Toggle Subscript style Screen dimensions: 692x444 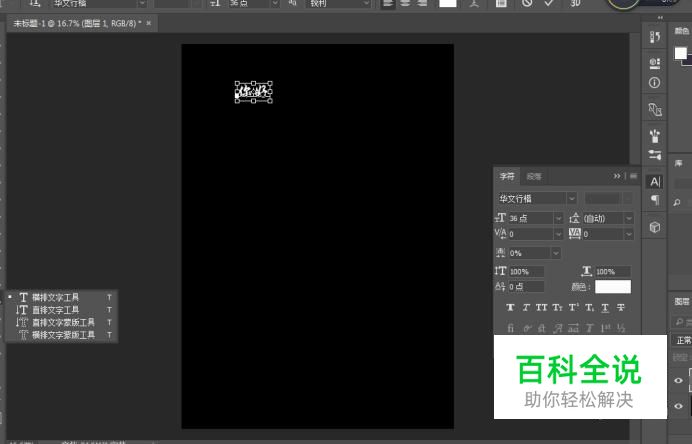click(589, 308)
